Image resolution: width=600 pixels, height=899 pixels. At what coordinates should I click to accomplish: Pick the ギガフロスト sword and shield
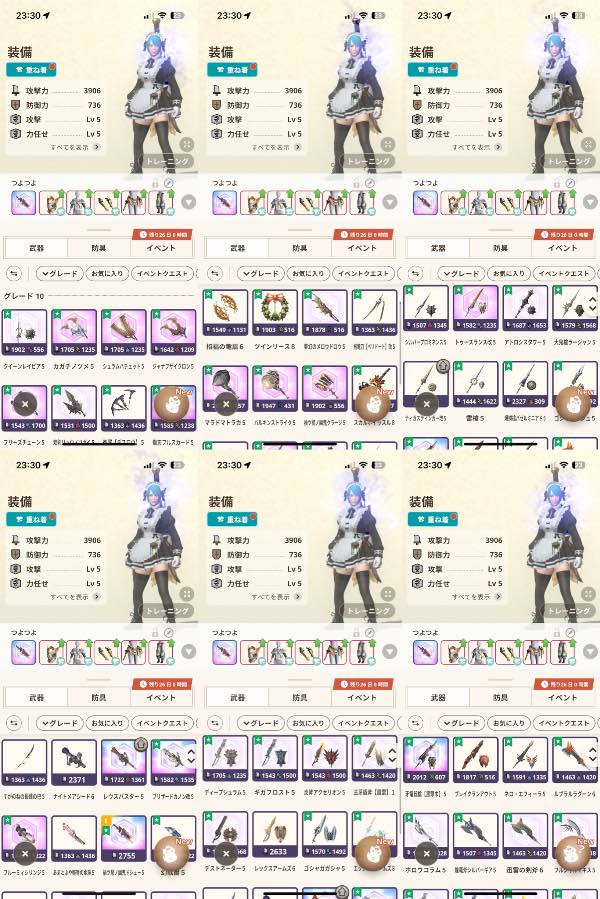pyautogui.click(x=275, y=759)
